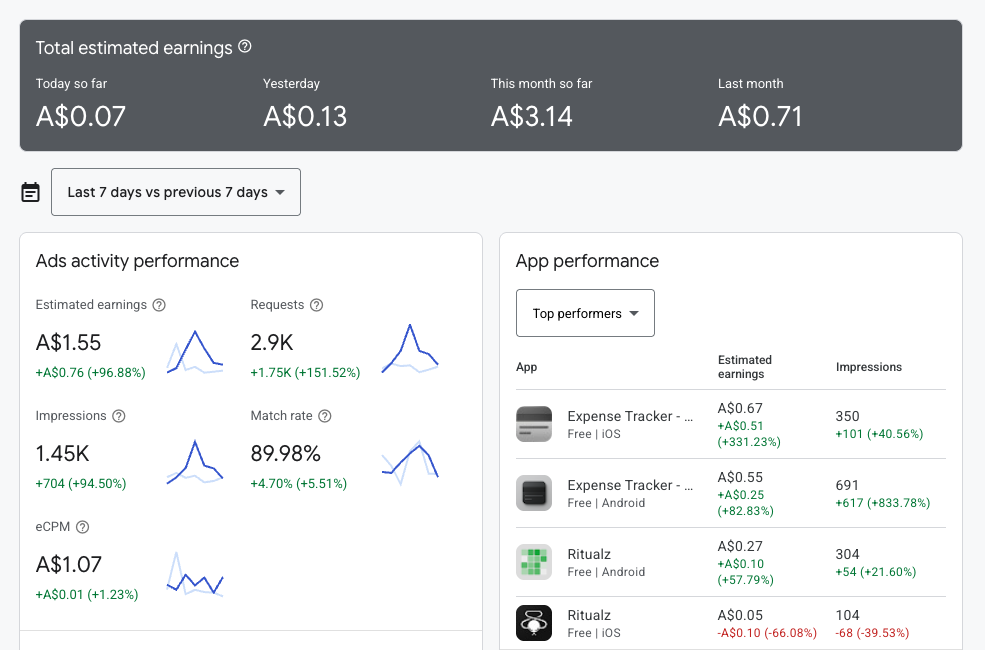Click the Expense Tracker Android app icon
This screenshot has height=650, width=985.
point(534,492)
